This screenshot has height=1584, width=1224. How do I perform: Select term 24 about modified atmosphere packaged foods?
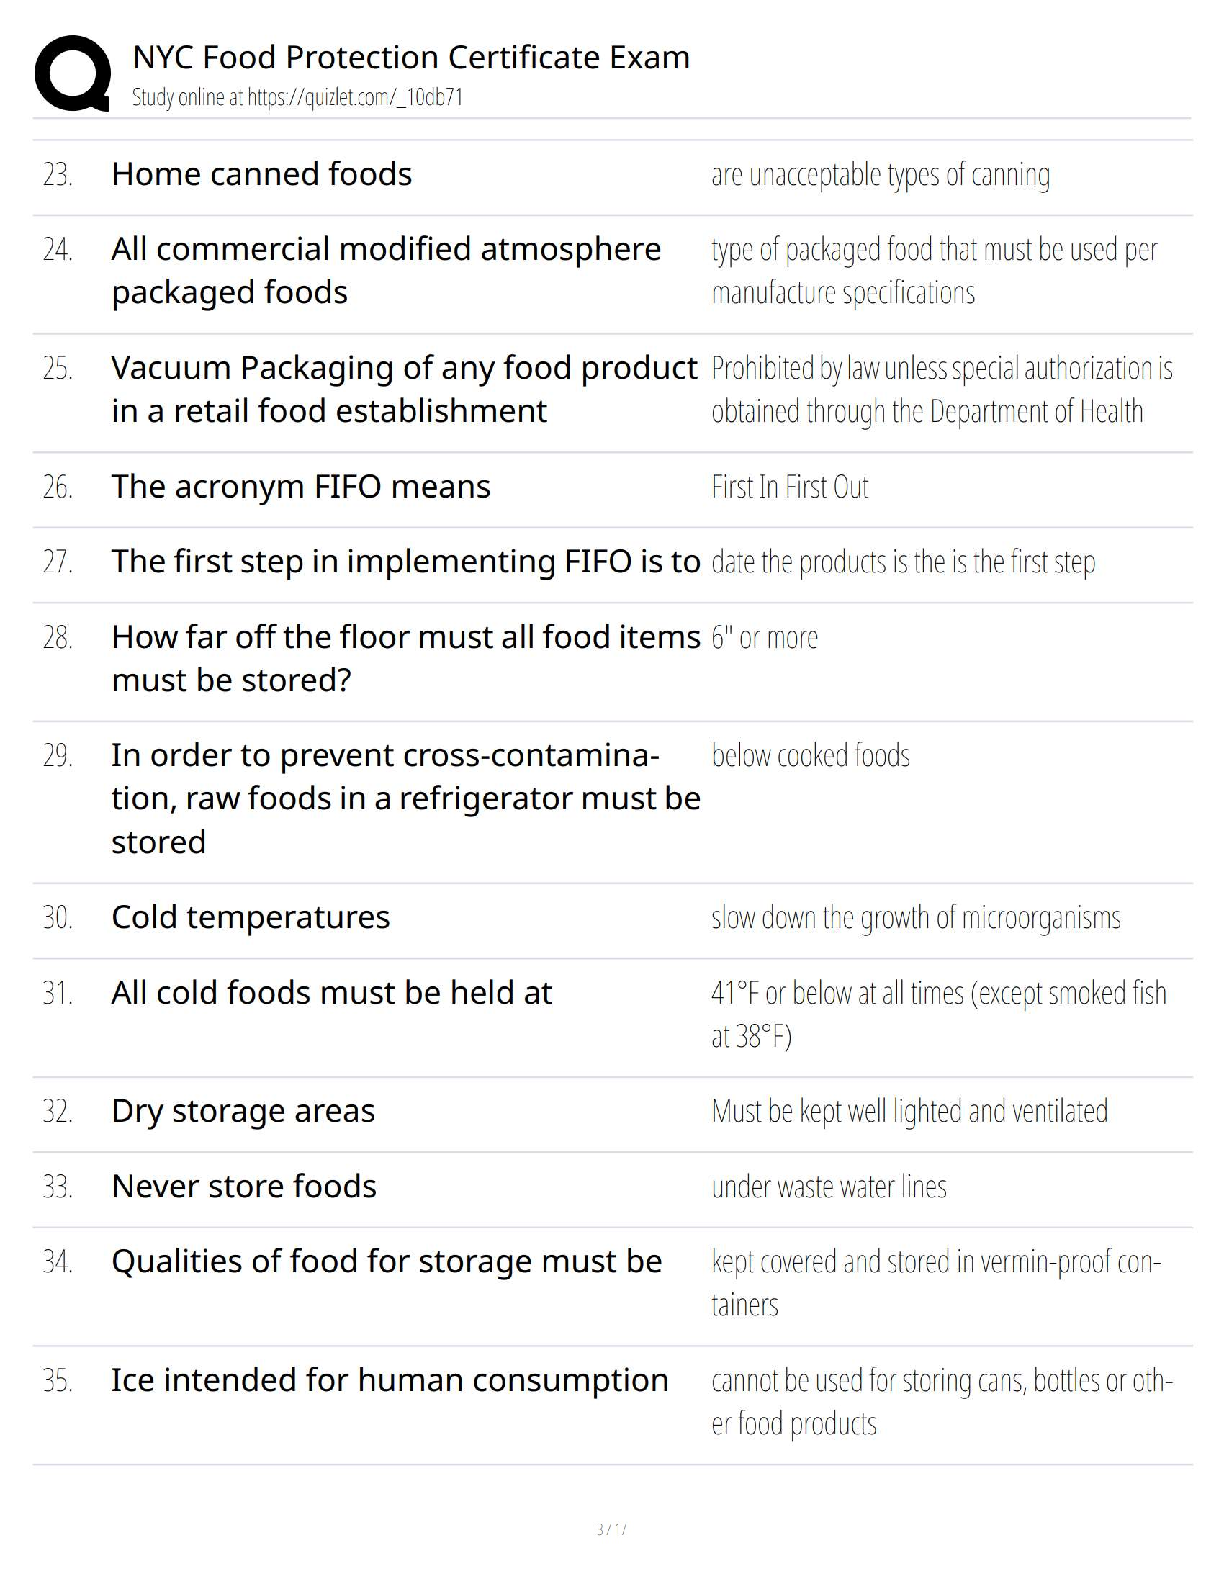click(x=386, y=270)
